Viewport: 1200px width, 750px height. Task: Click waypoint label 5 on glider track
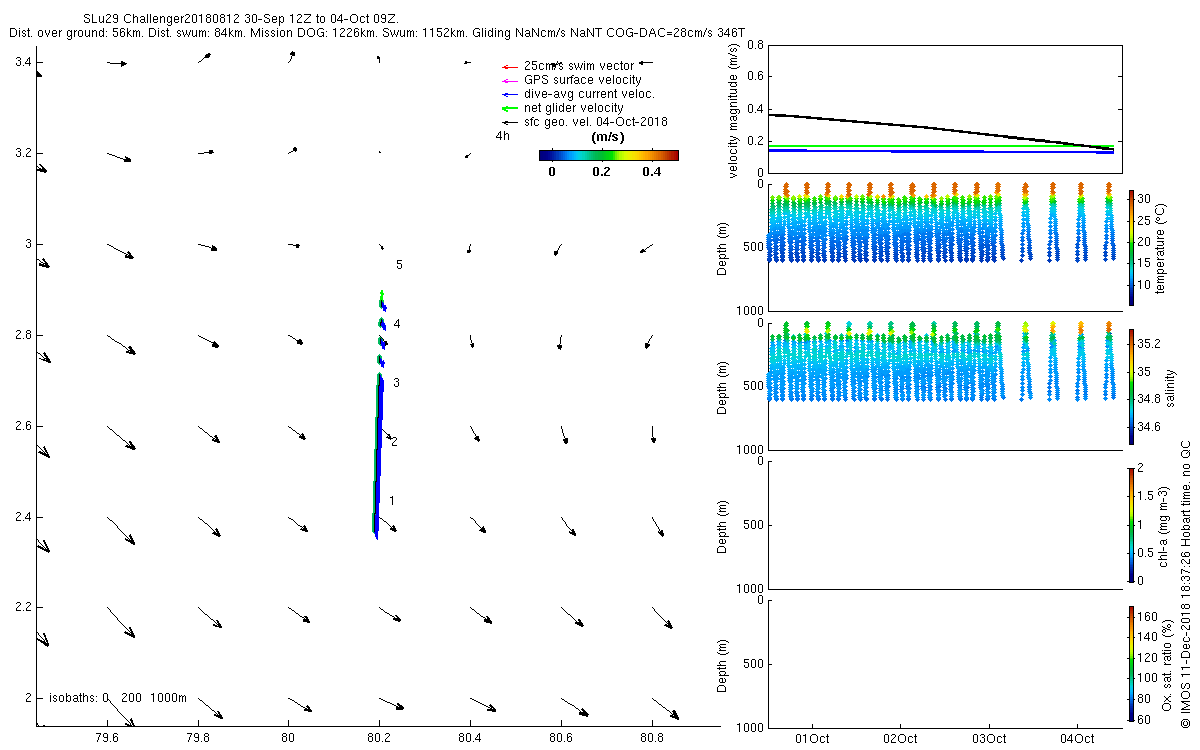pyautogui.click(x=399, y=265)
